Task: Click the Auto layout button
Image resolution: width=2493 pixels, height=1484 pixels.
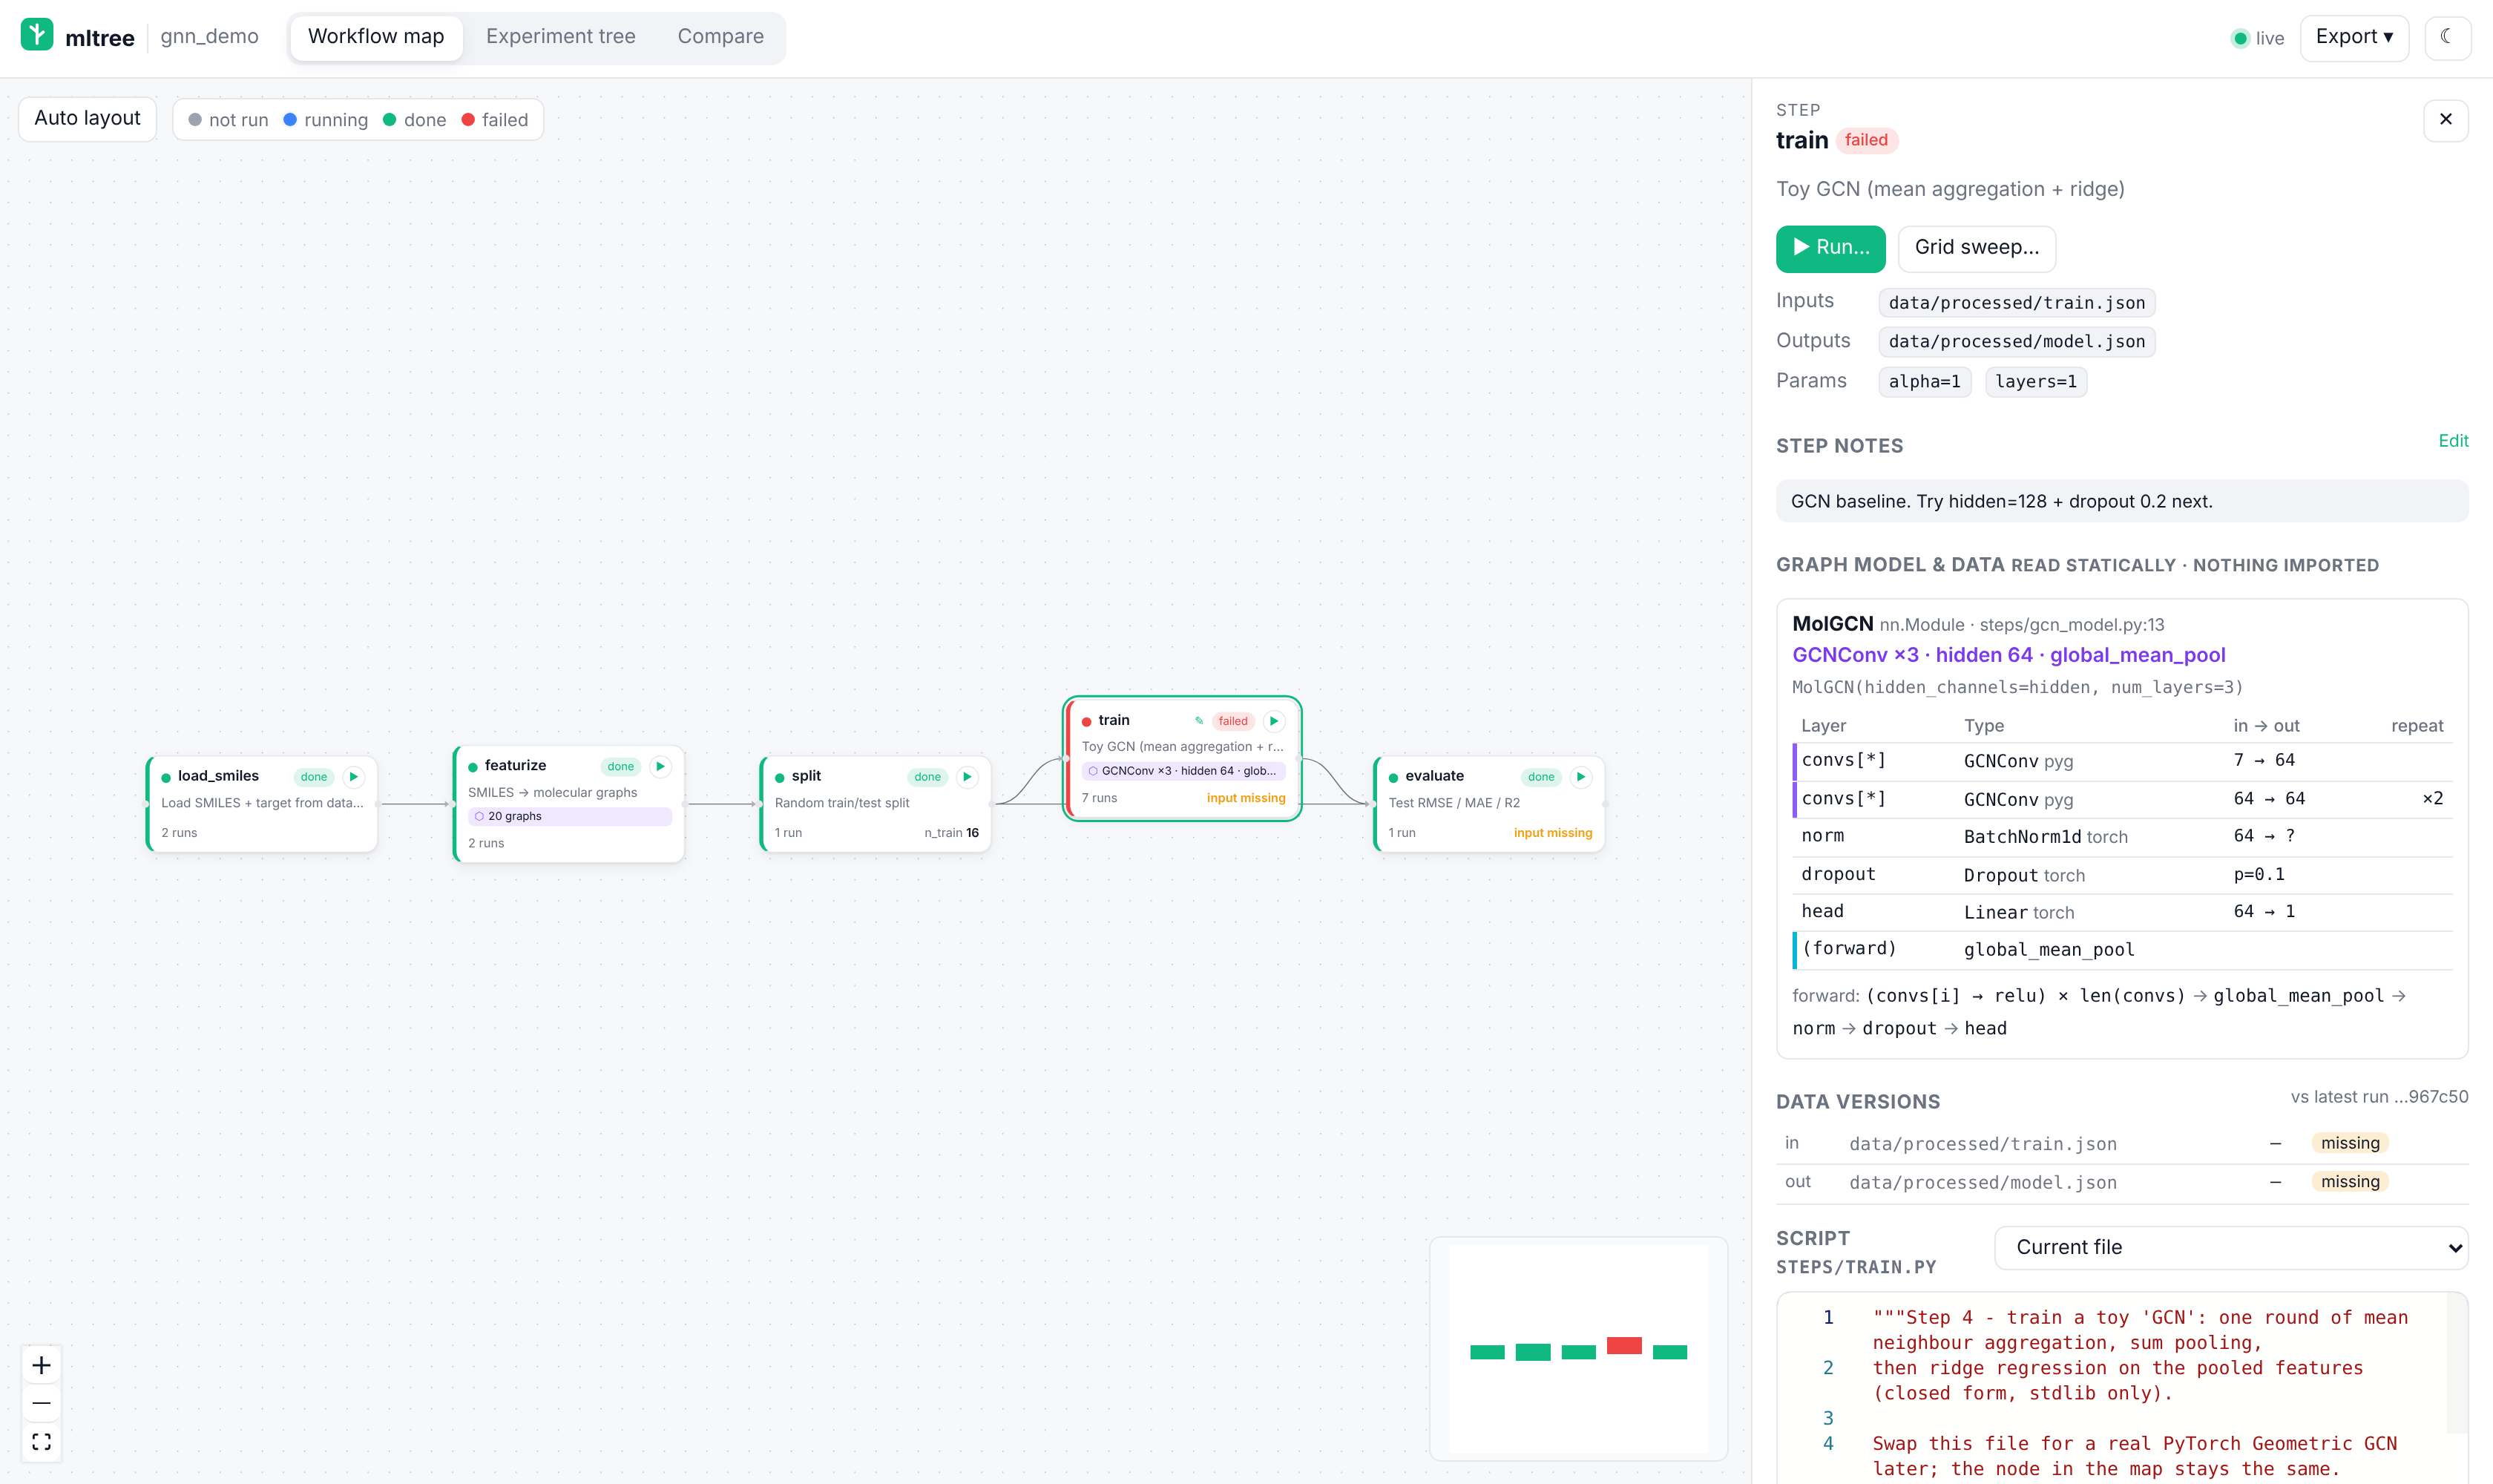Action: [x=88, y=119]
